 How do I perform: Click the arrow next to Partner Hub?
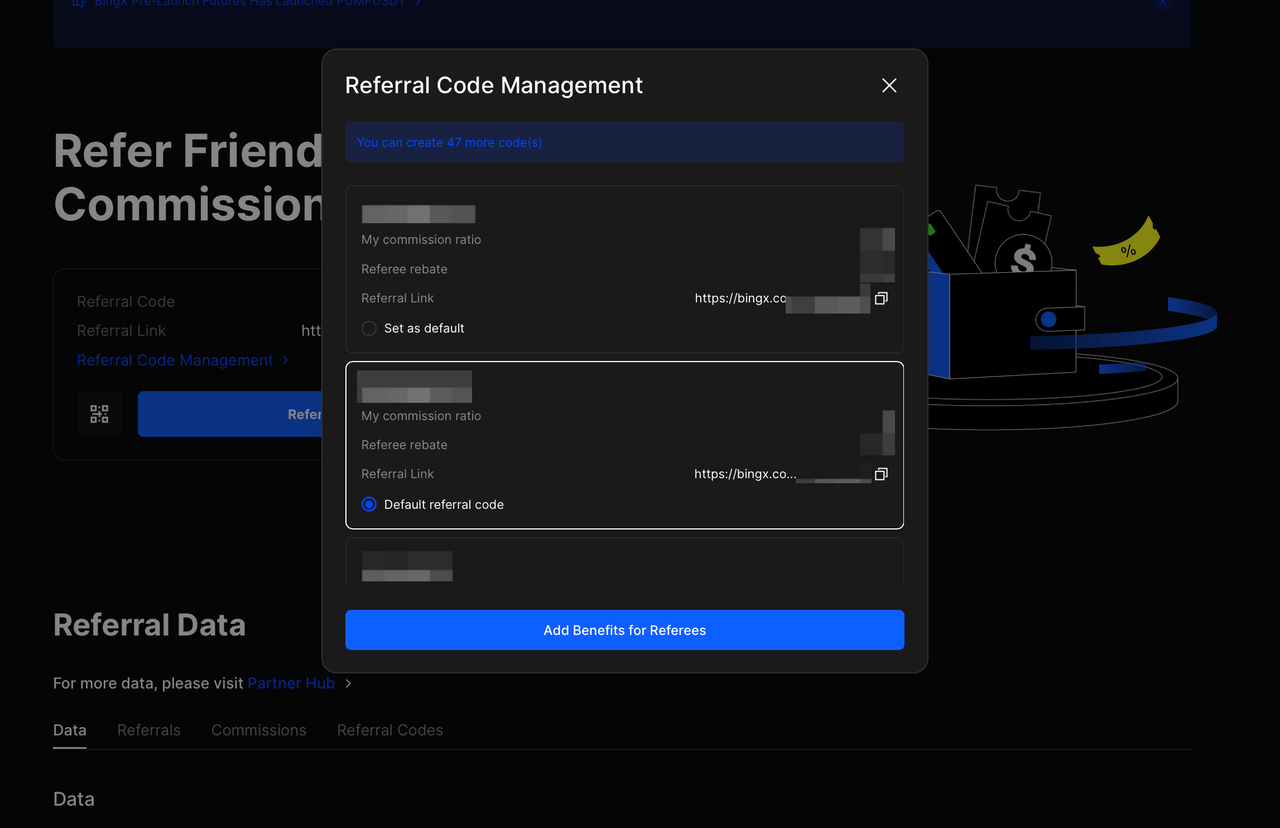point(348,684)
